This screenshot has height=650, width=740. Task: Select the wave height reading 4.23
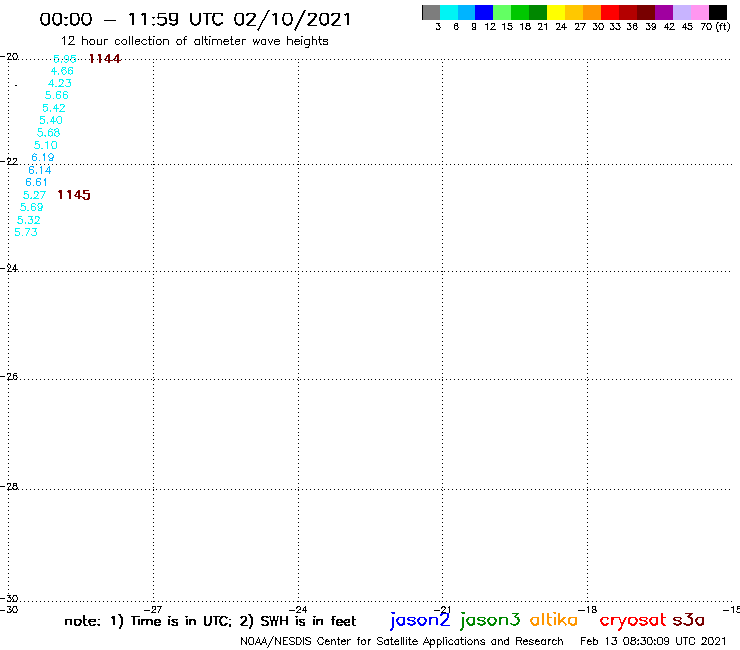(x=59, y=83)
